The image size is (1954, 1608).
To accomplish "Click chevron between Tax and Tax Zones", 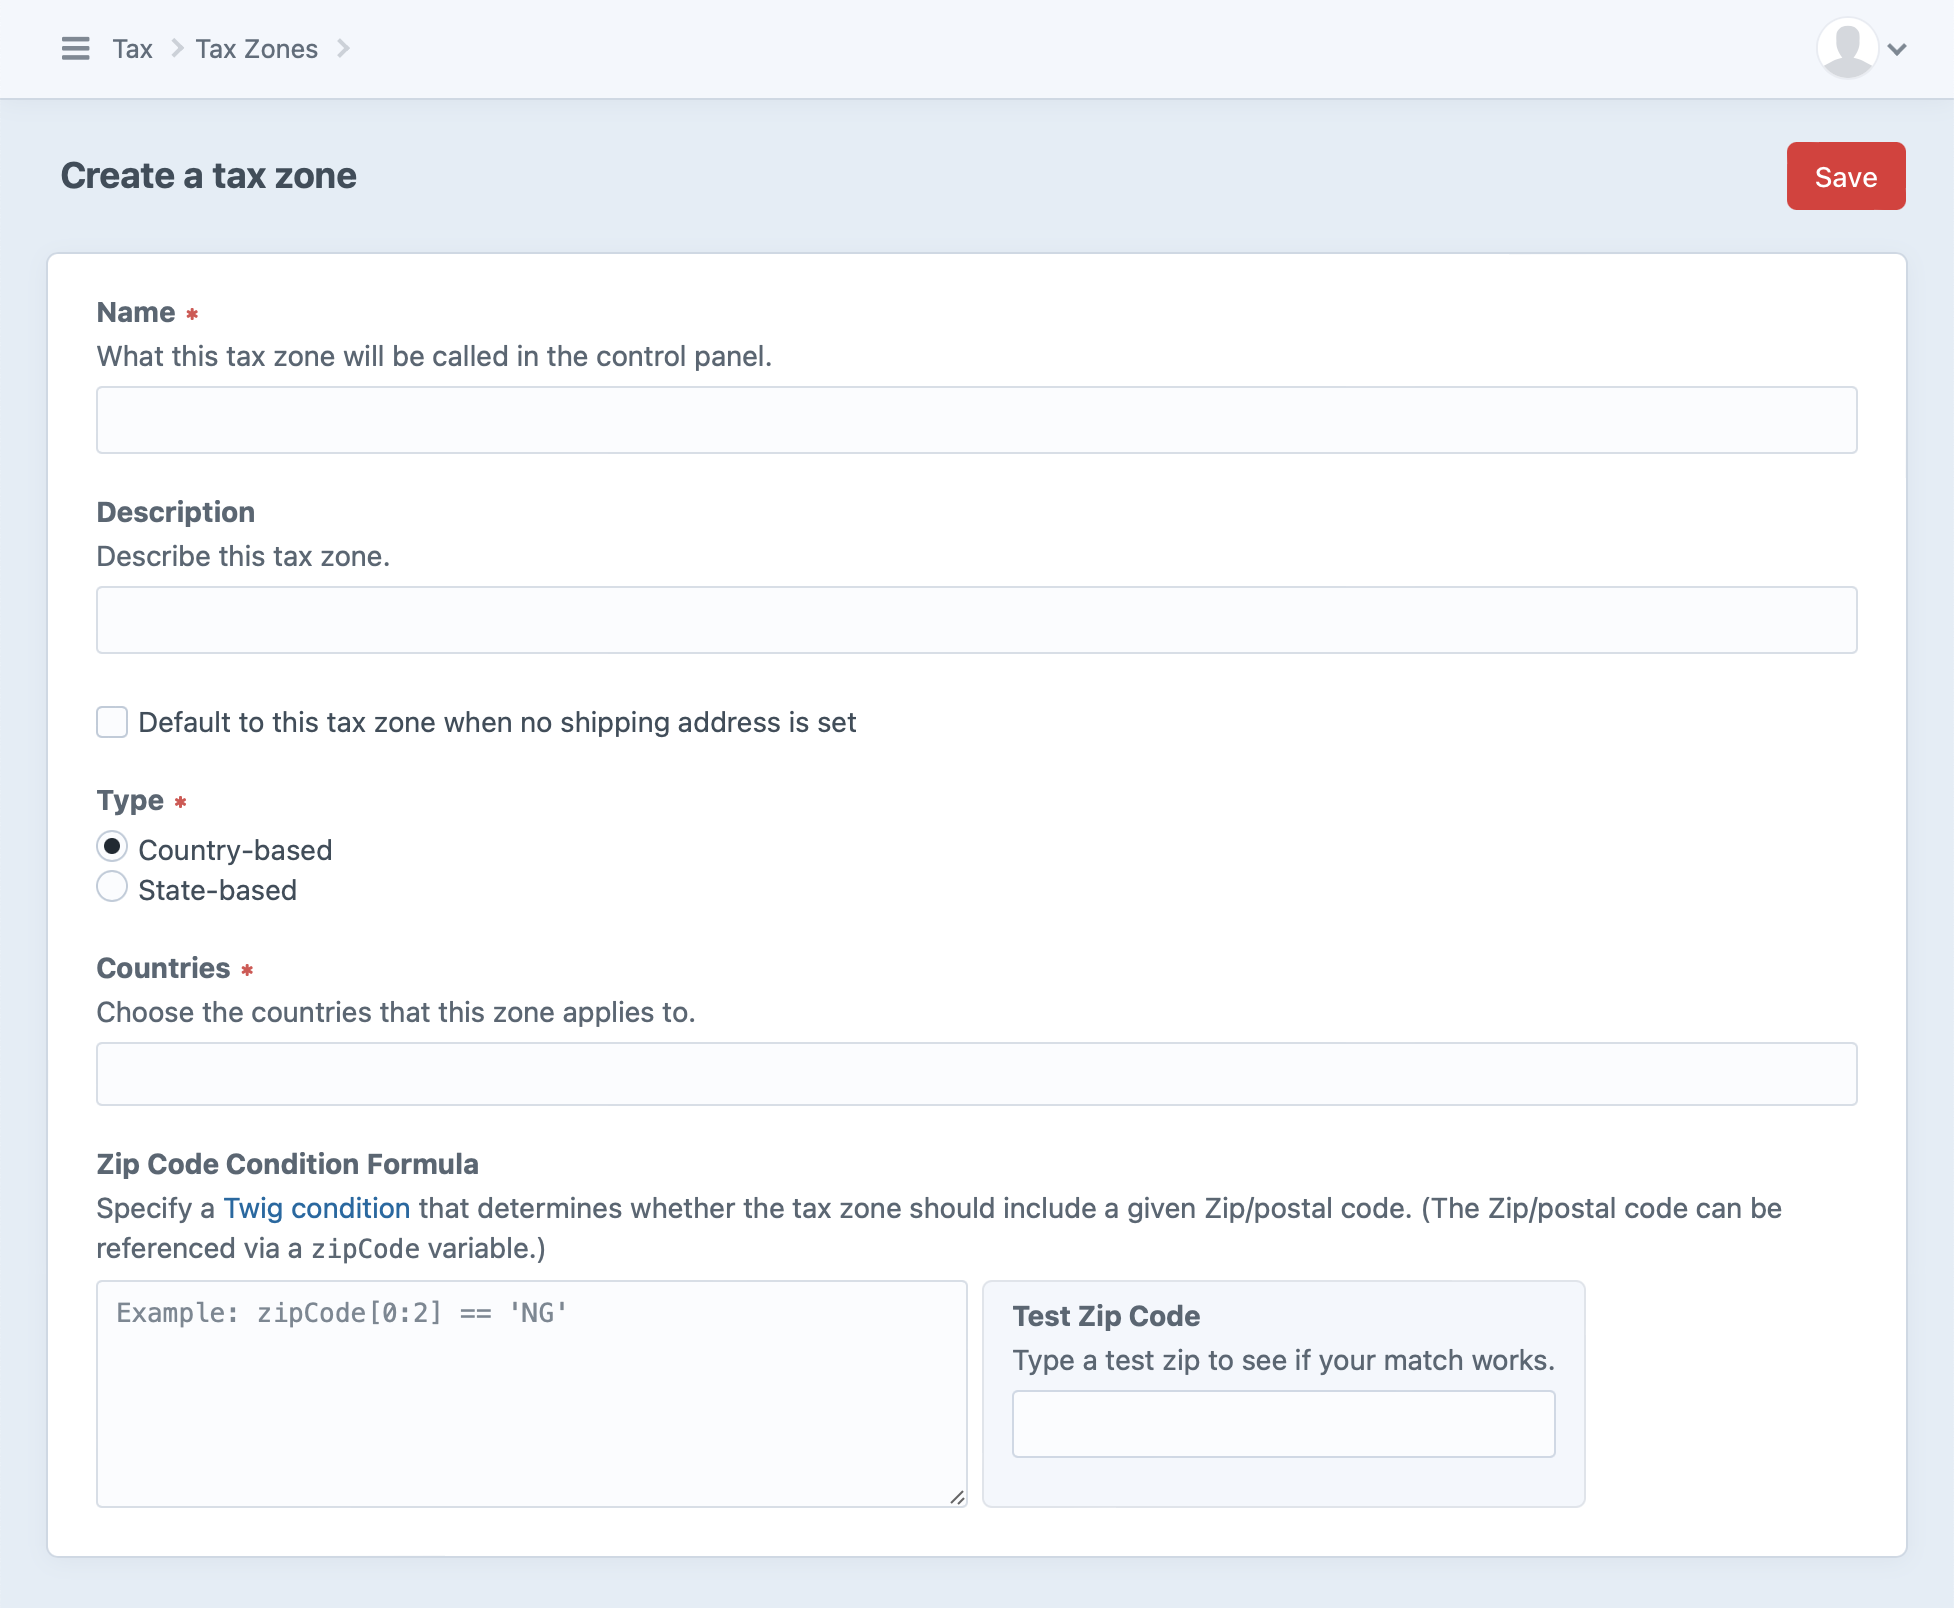I will [x=176, y=48].
